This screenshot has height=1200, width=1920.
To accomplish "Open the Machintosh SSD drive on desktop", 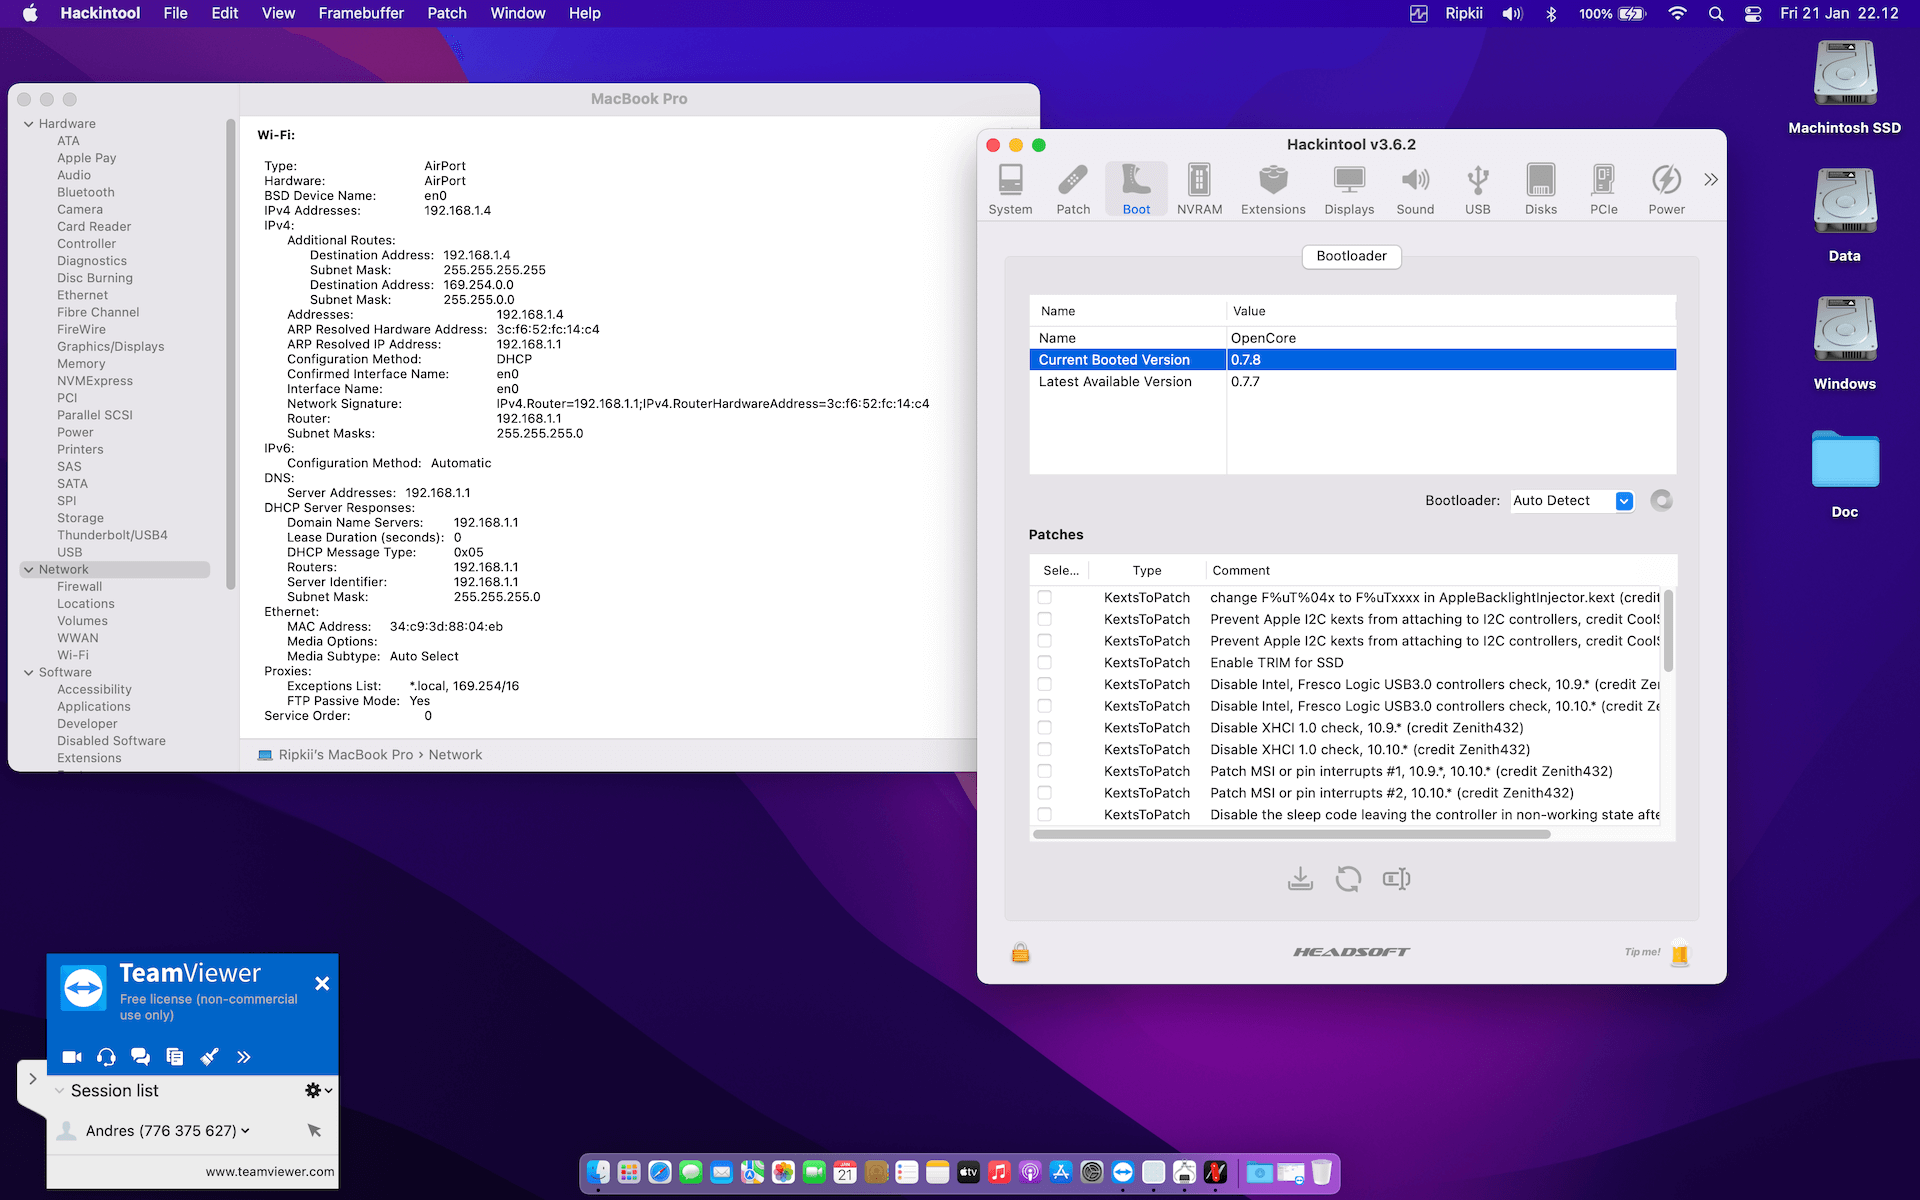I will (1845, 88).
